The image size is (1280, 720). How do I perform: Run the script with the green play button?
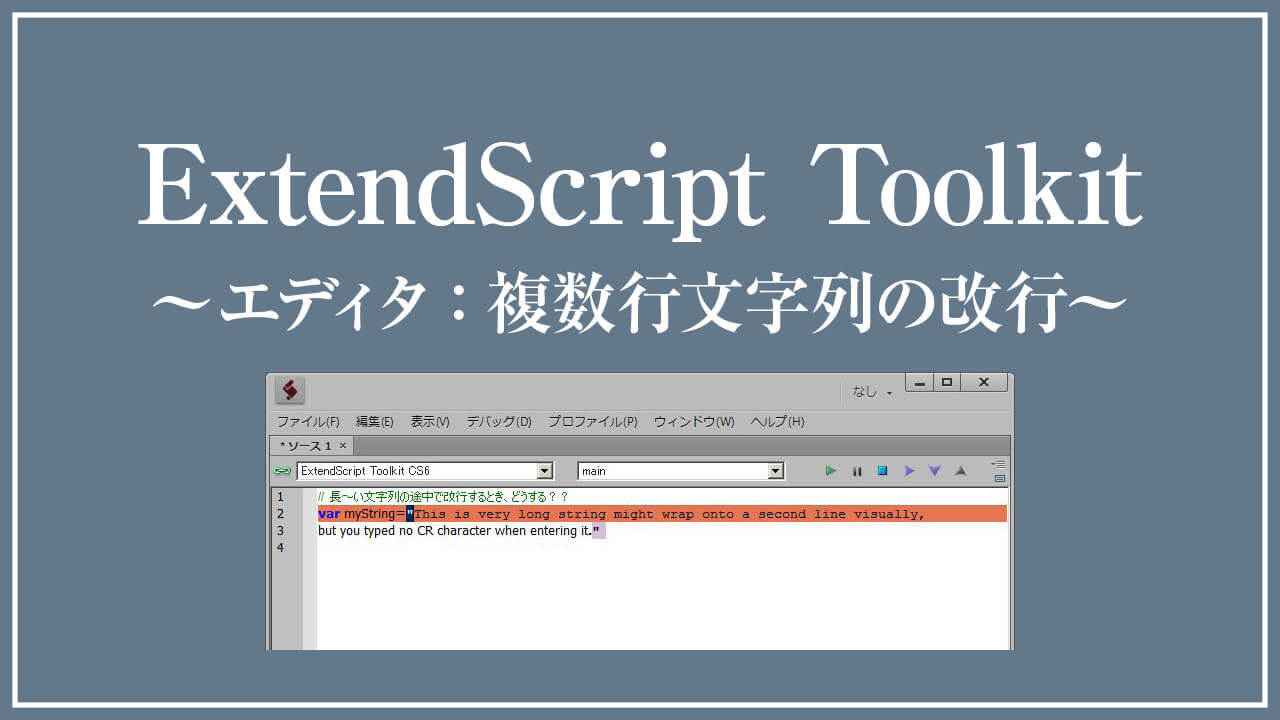point(830,470)
